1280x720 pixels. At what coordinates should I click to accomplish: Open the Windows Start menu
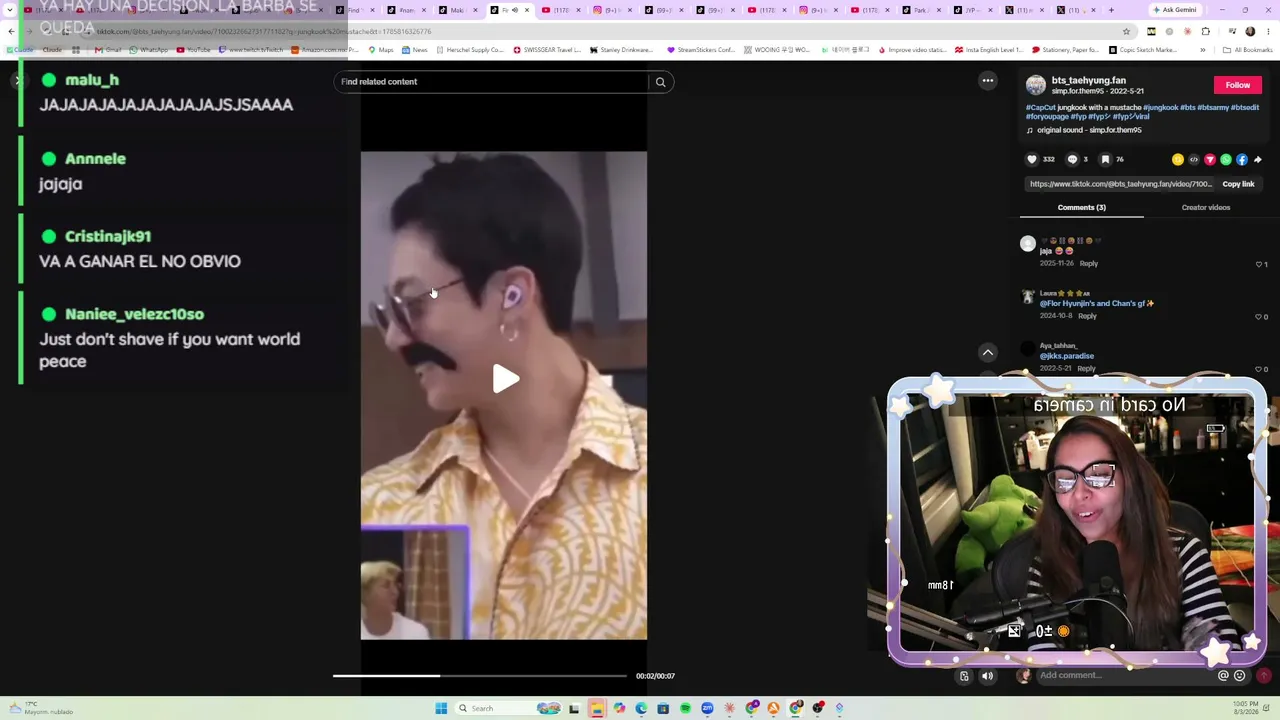coord(441,709)
